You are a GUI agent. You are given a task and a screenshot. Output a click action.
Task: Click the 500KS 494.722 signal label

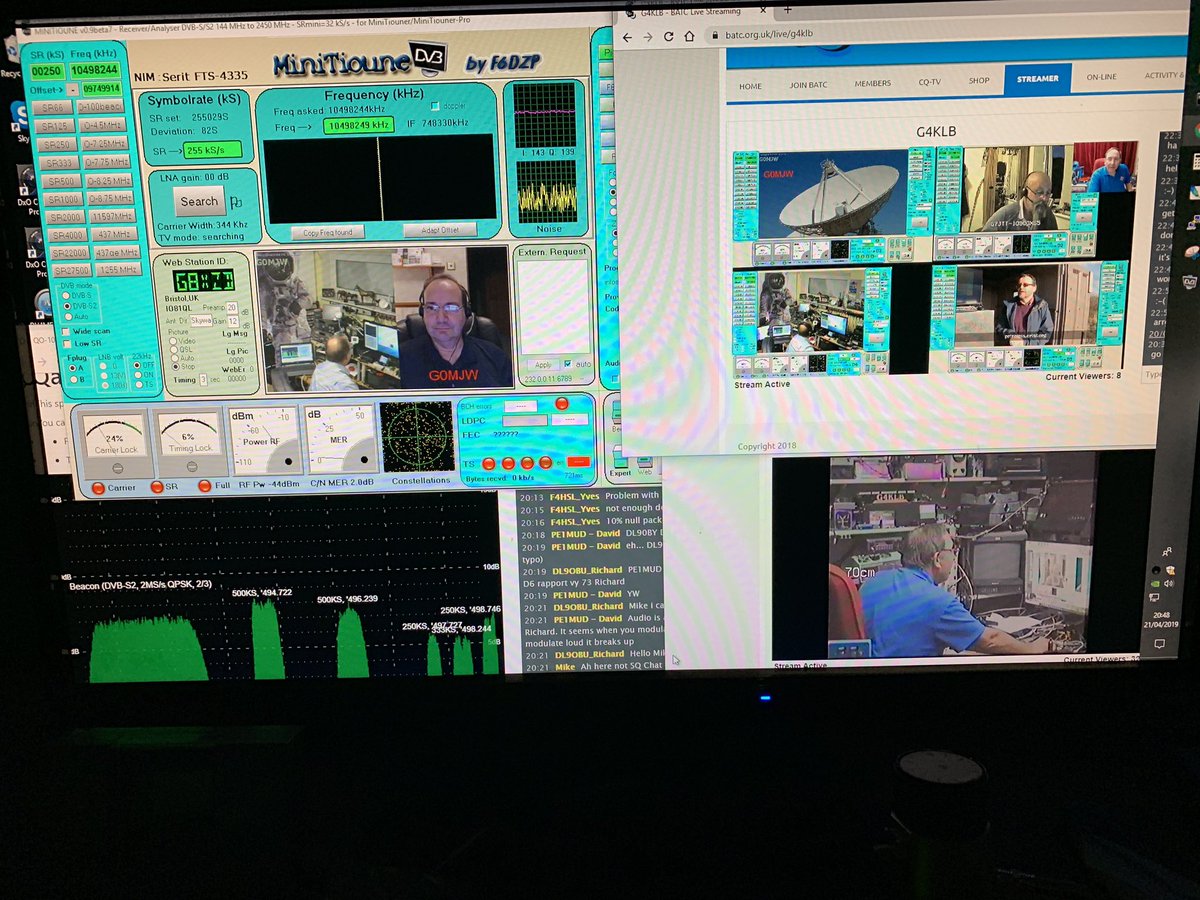click(x=262, y=593)
